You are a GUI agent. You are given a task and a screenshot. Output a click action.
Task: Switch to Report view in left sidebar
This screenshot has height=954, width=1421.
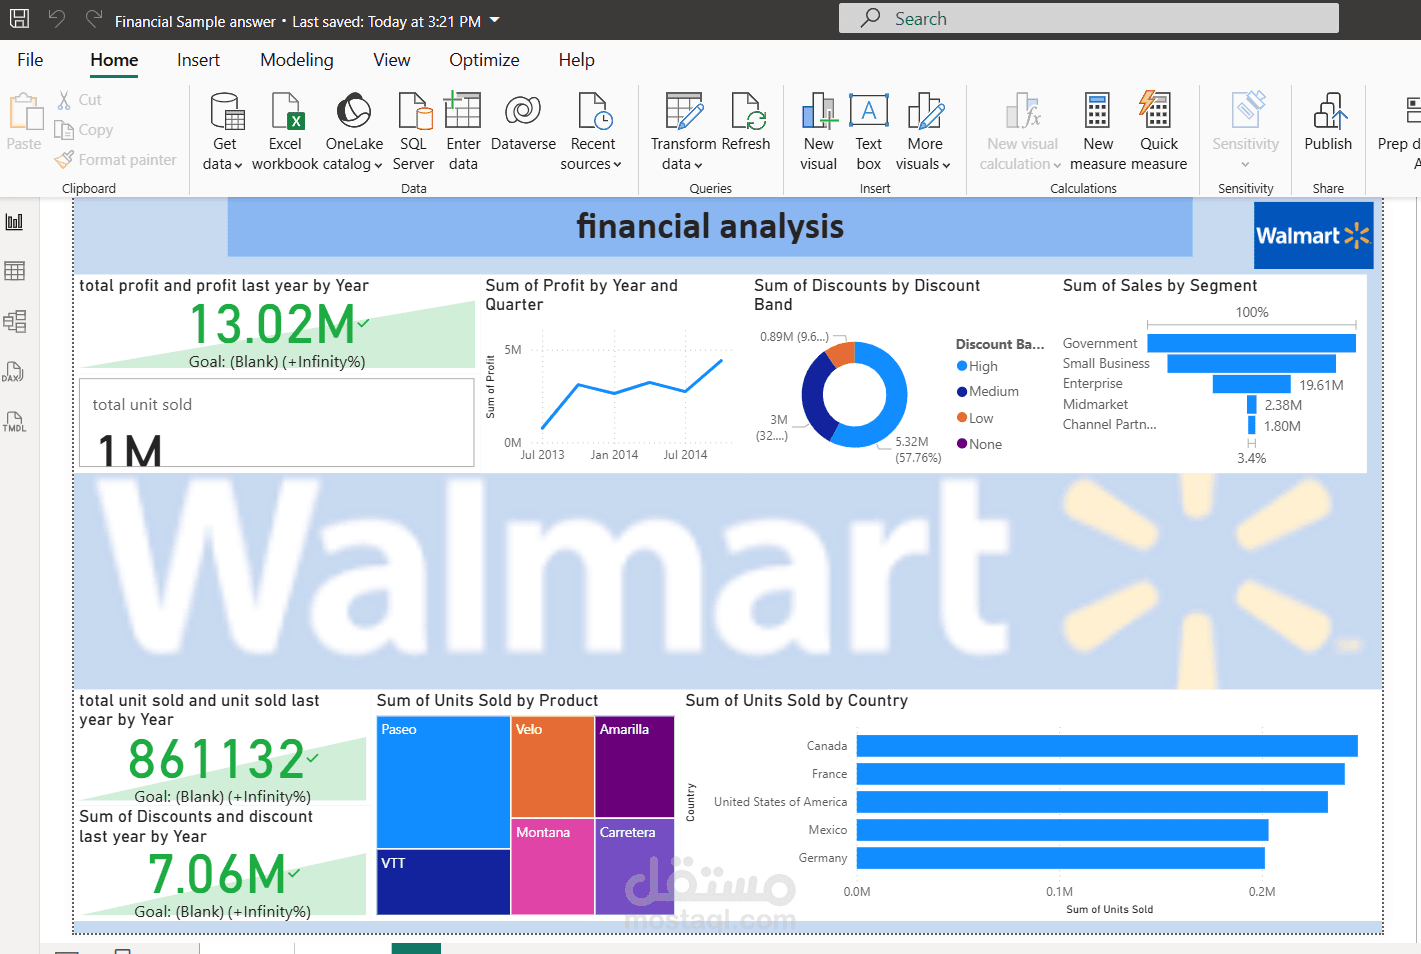point(15,222)
